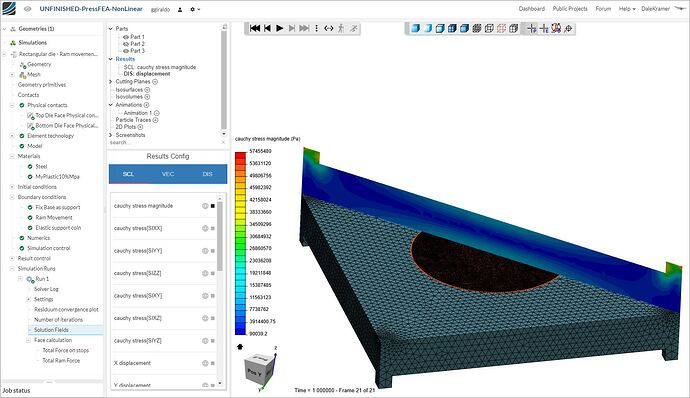Open the 2D Plots circled dropdown
Screen dimensions: 690x398
pyautogui.click(x=140, y=127)
